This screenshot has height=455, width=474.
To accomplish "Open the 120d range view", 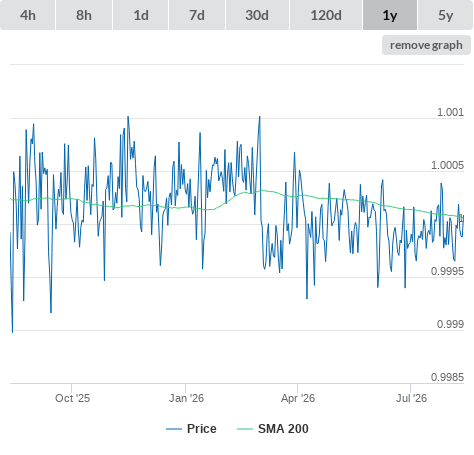I will click(326, 15).
